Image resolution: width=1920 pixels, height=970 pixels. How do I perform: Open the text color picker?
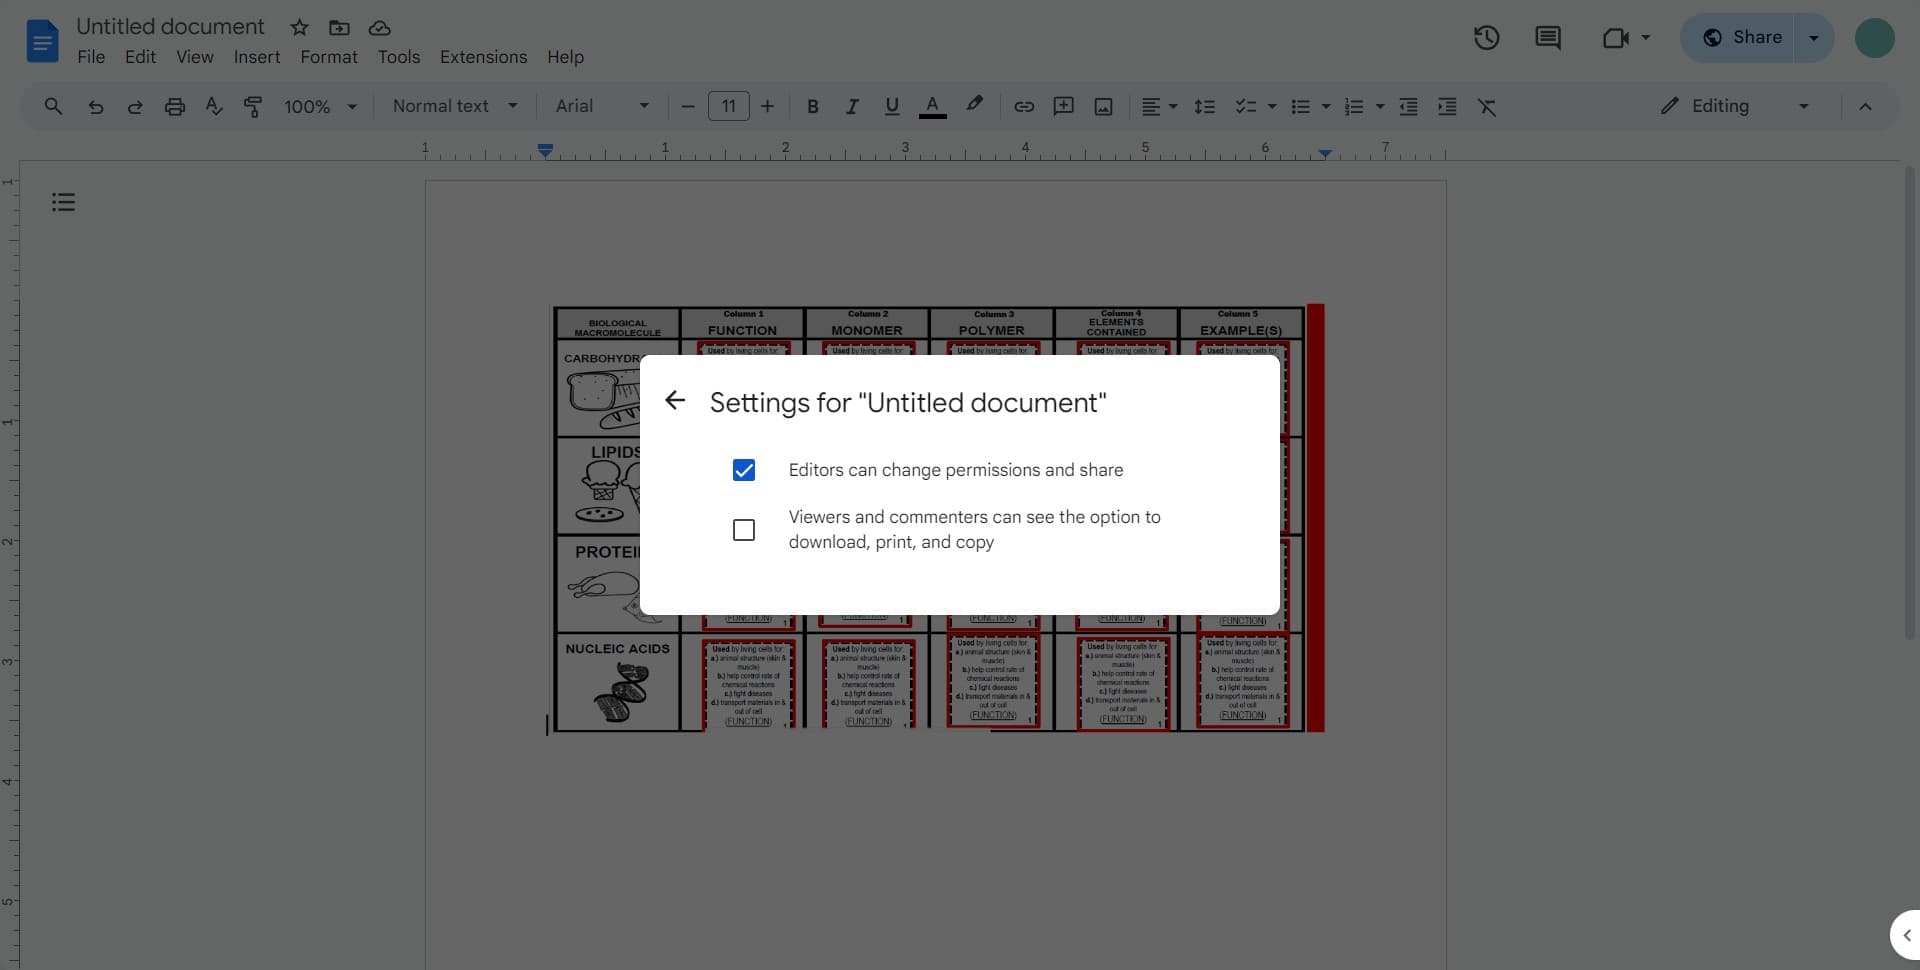click(932, 106)
